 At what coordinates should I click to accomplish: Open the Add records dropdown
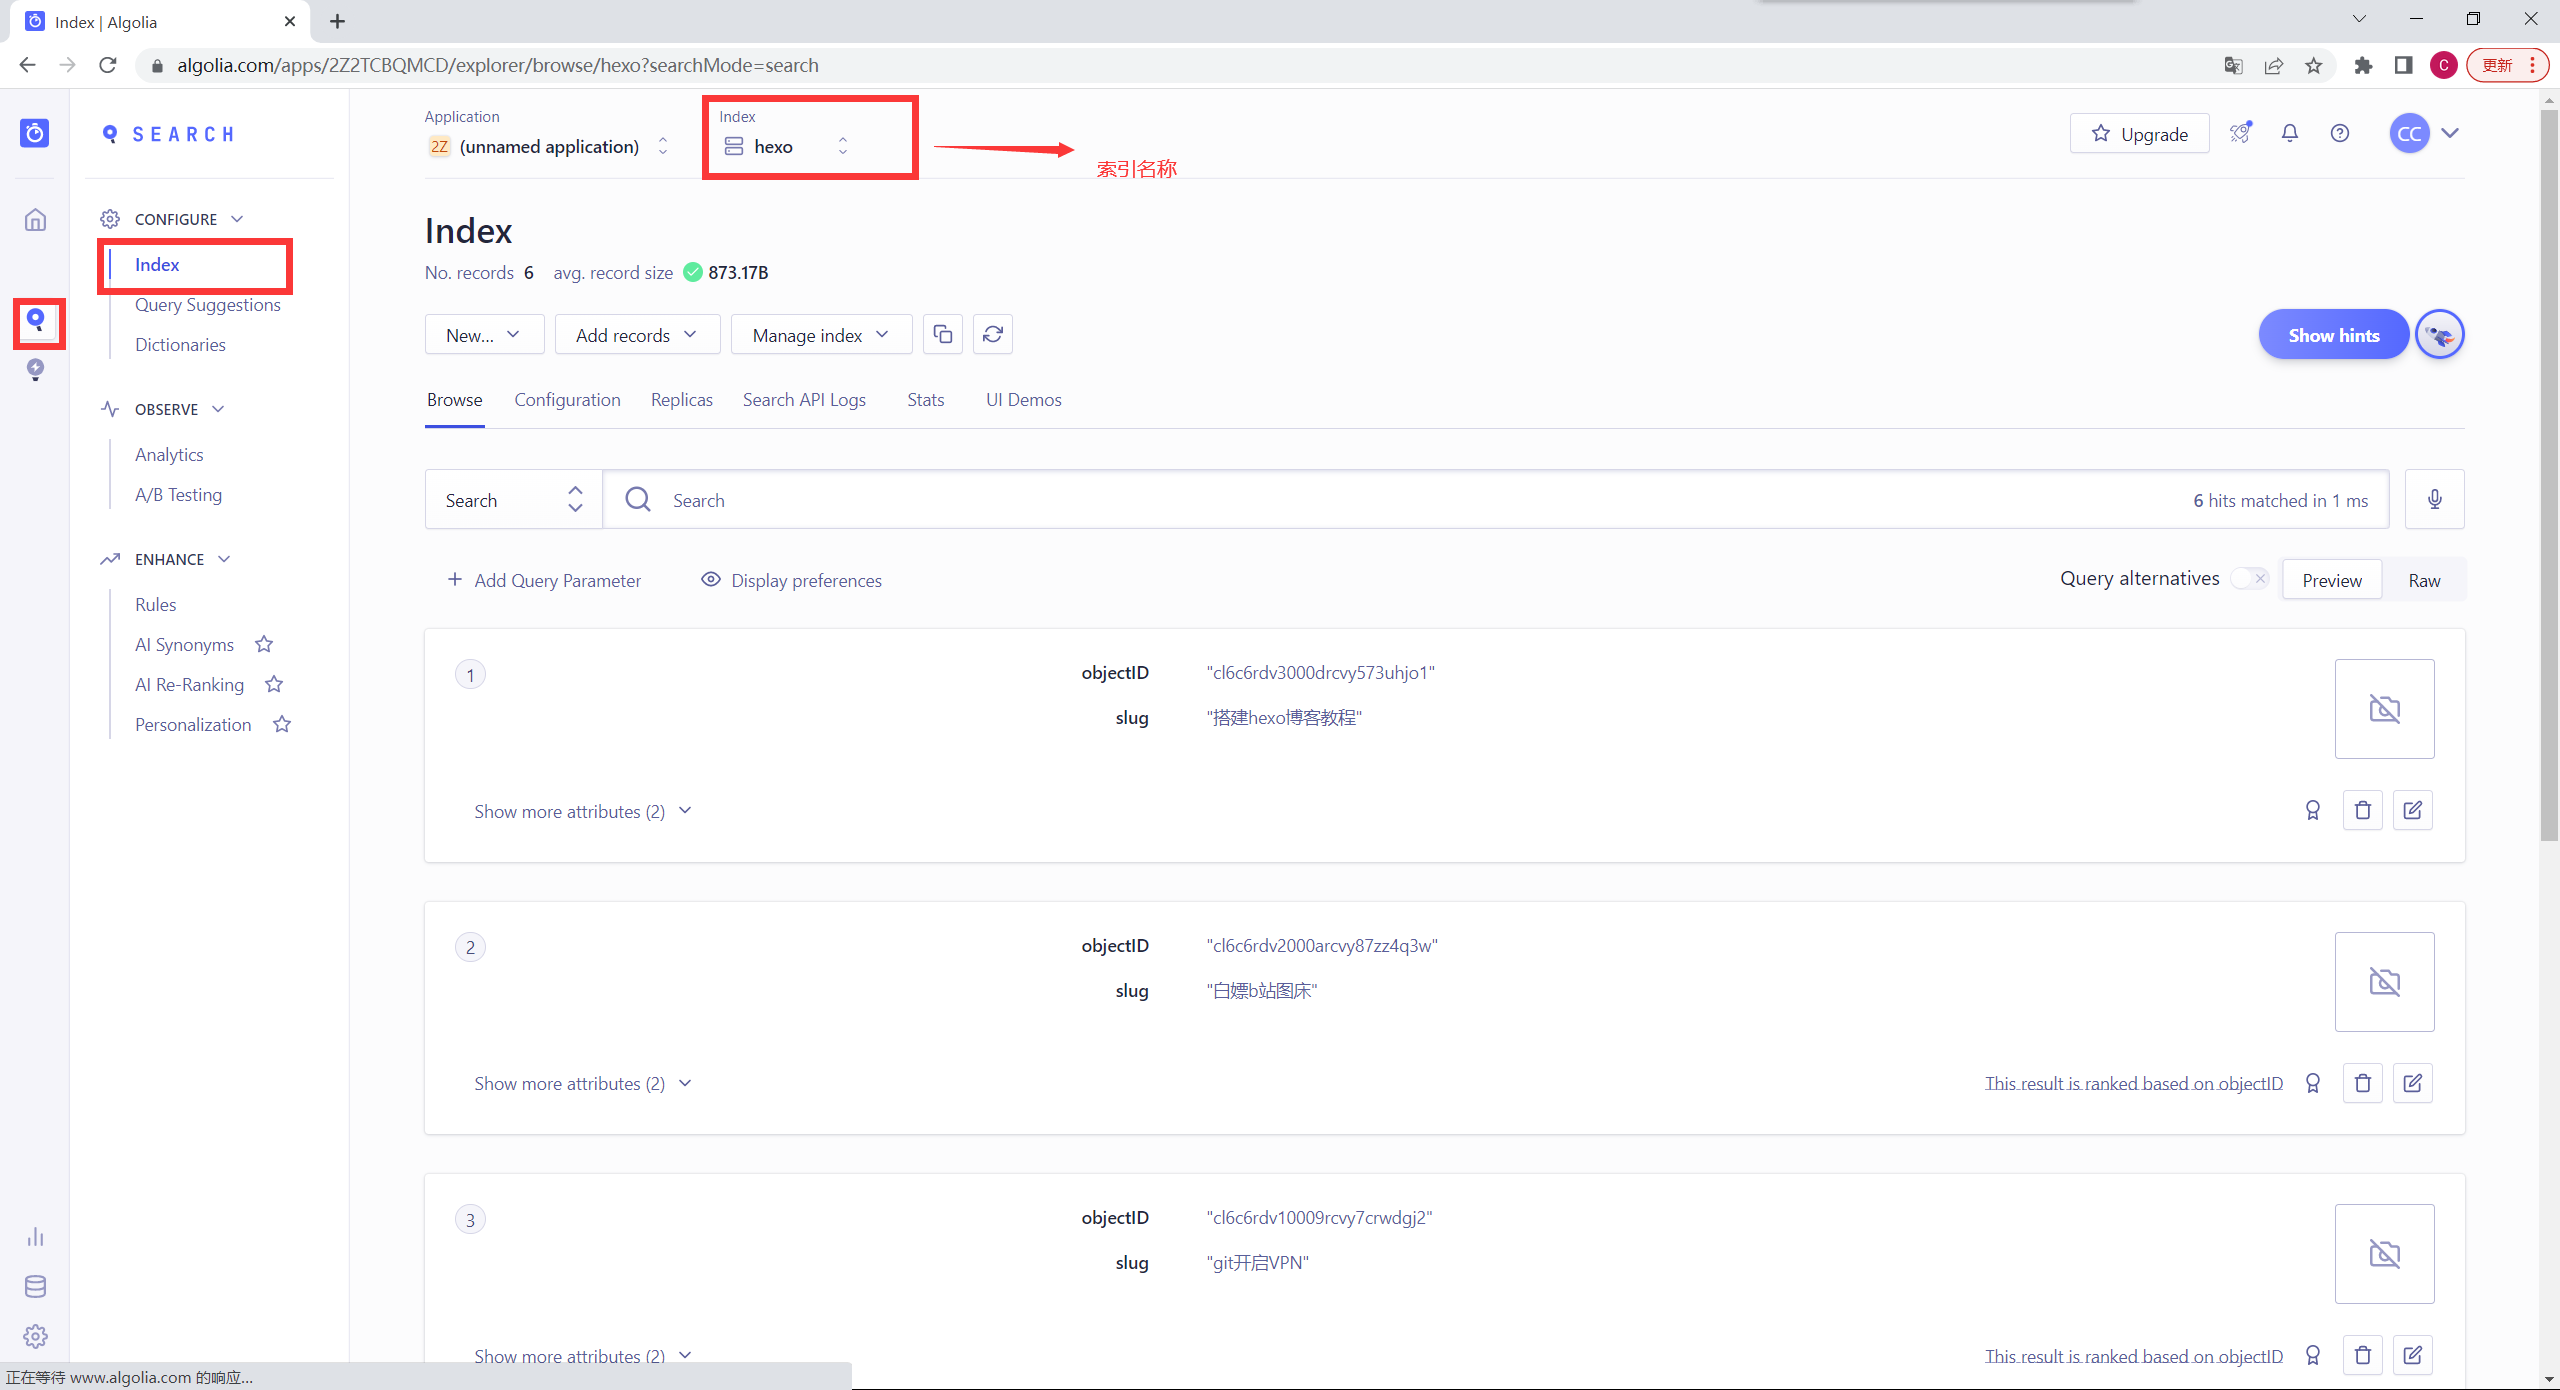pos(636,335)
